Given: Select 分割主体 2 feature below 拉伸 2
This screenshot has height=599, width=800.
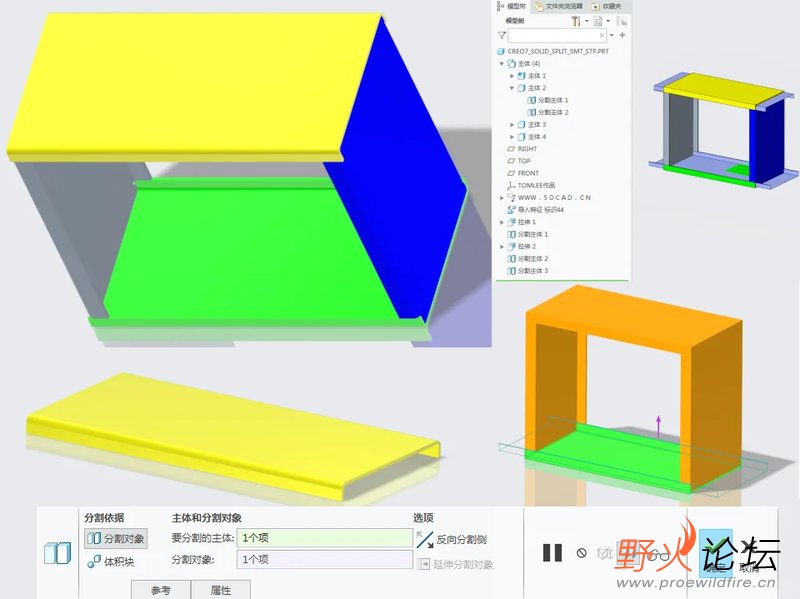Looking at the screenshot, I should tap(528, 259).
